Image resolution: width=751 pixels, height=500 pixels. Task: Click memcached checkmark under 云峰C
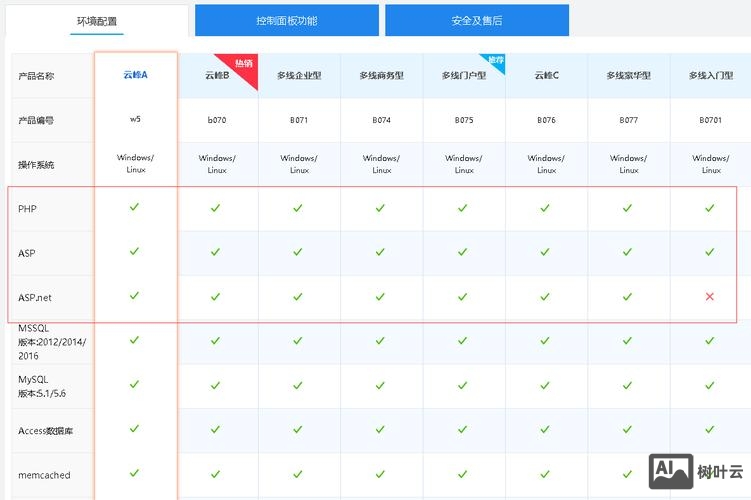tap(545, 474)
